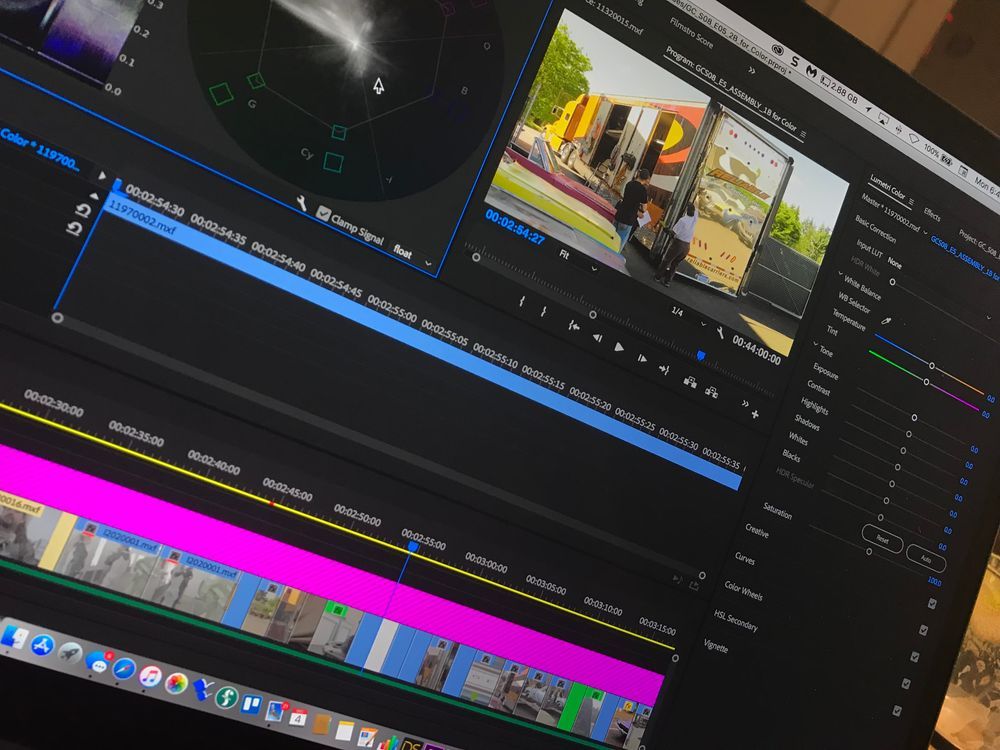Viewport: 1000px width, 750px height.
Task: Collapse the Tone section
Action: pos(816,344)
